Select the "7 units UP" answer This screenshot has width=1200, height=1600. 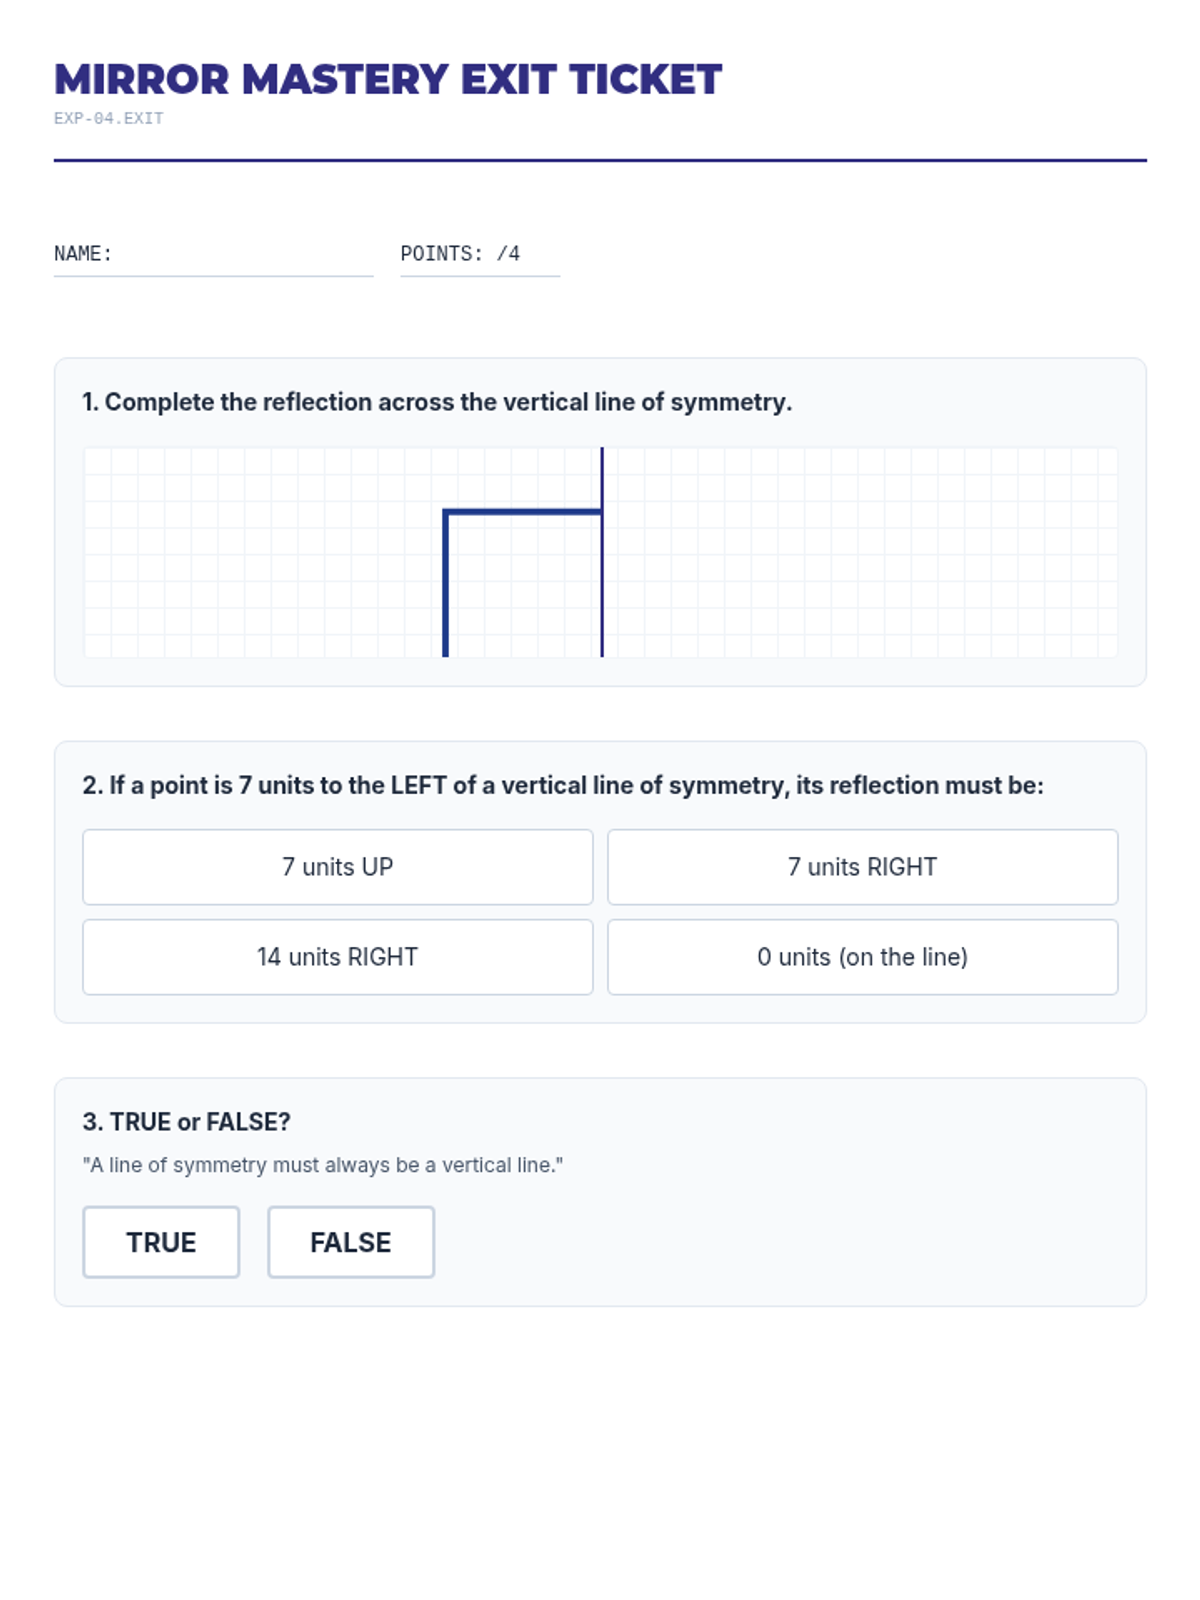(x=337, y=867)
